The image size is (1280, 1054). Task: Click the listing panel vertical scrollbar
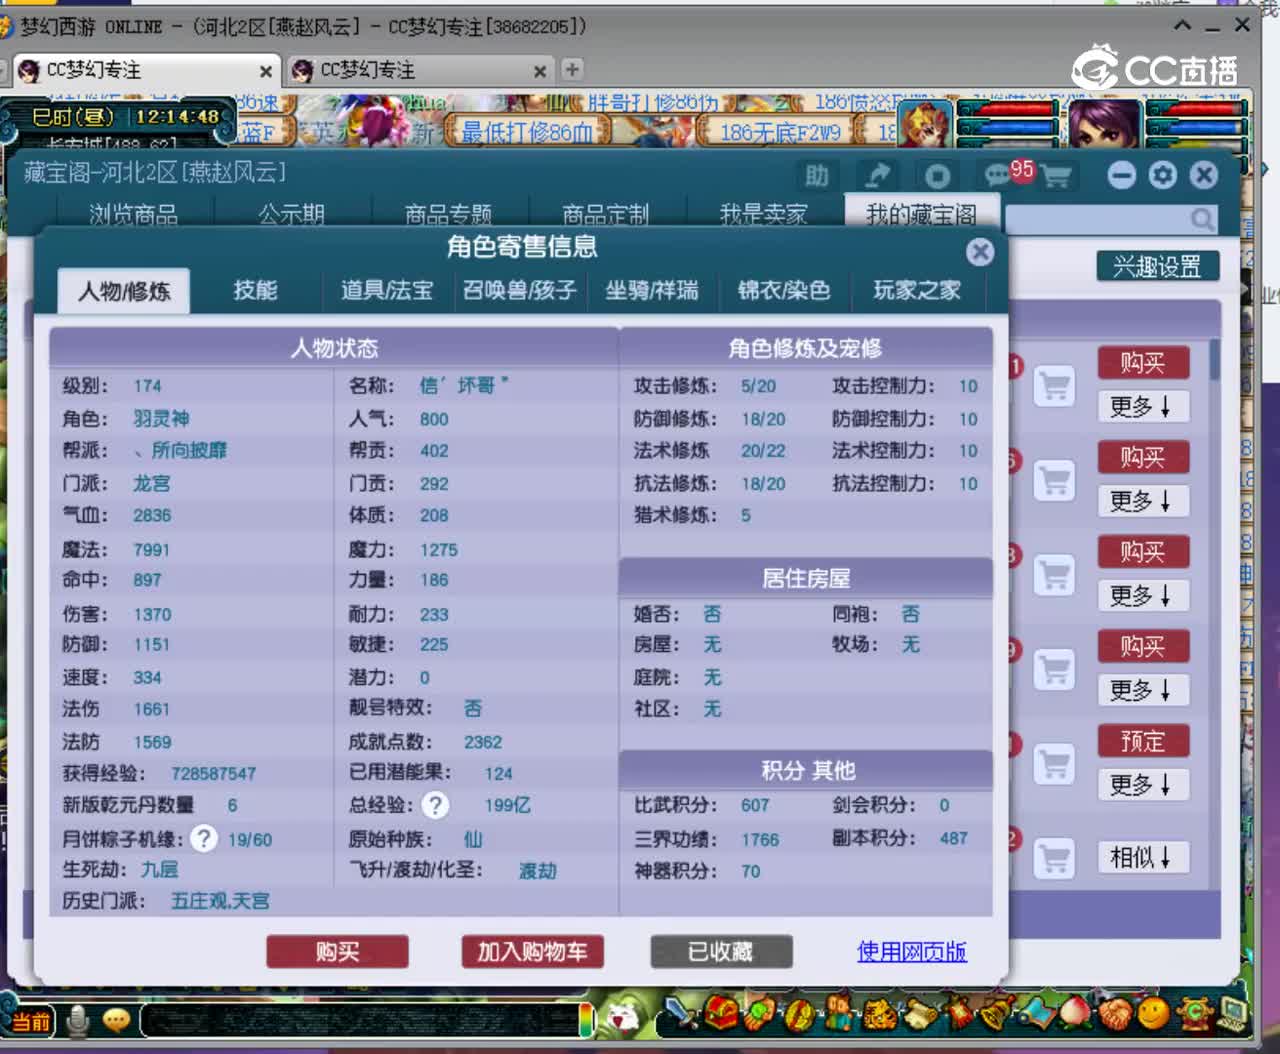click(1215, 360)
